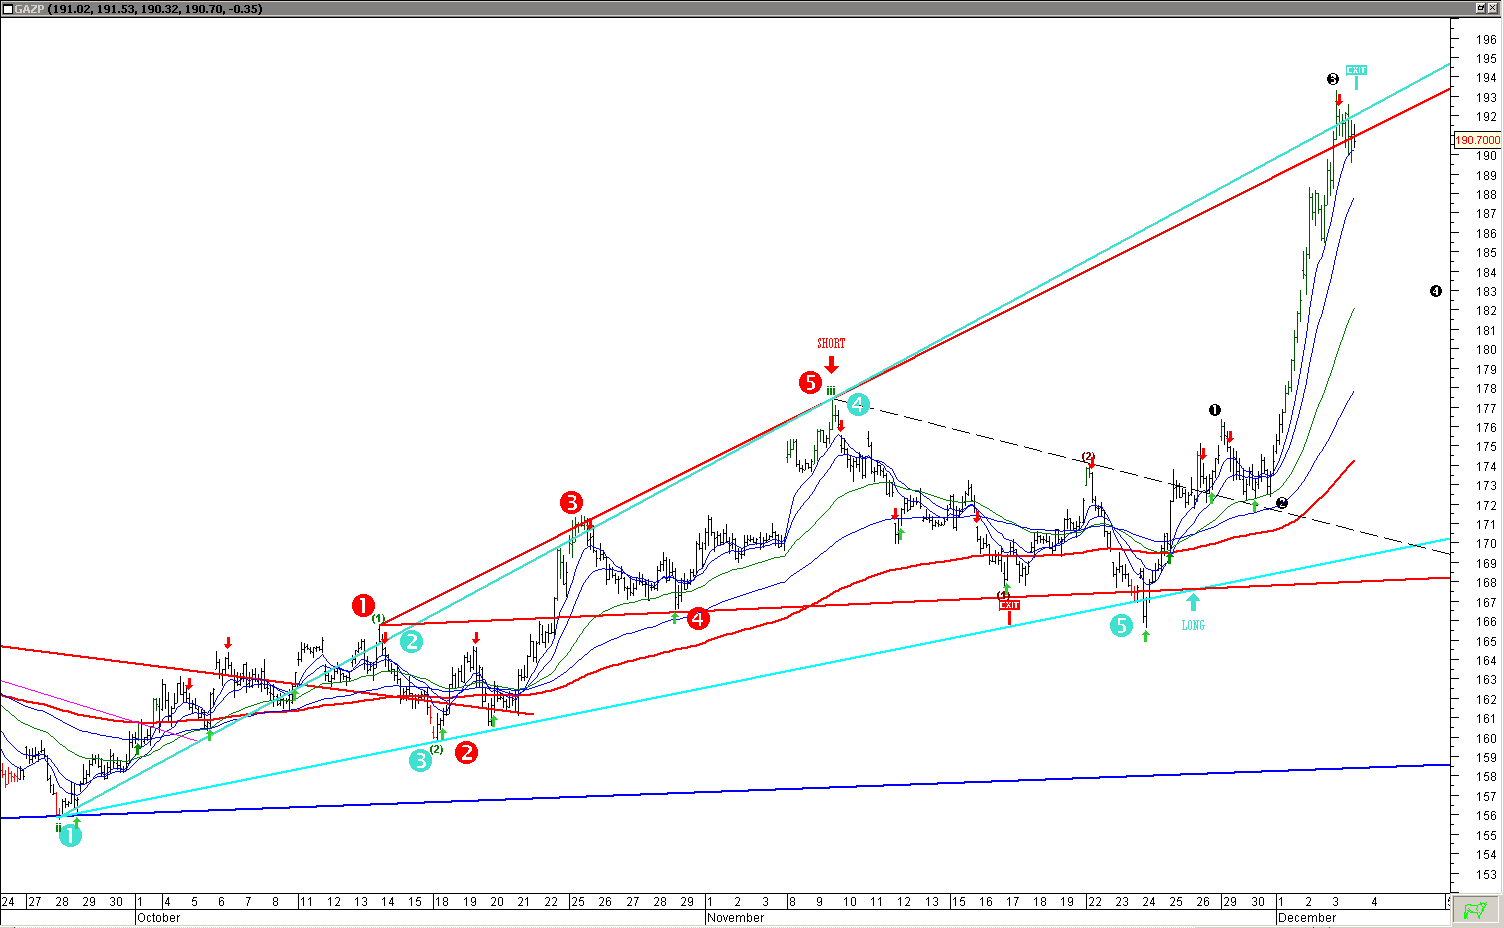The width and height of the screenshot is (1504, 928).
Task: Select the black circle marker numbered 3
Action: point(1333,79)
